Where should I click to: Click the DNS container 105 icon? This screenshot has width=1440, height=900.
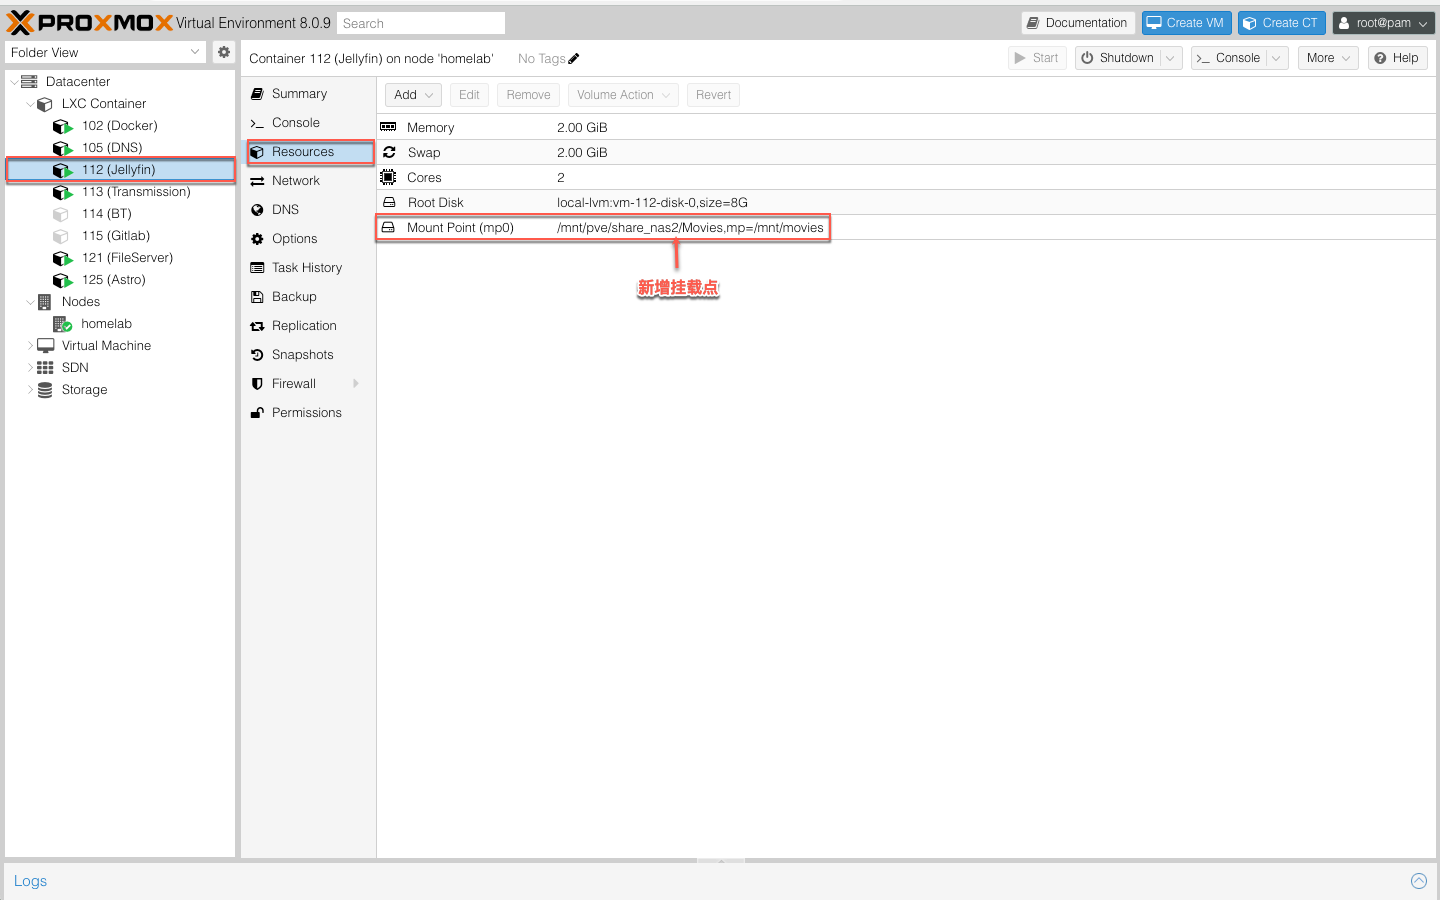(62, 148)
